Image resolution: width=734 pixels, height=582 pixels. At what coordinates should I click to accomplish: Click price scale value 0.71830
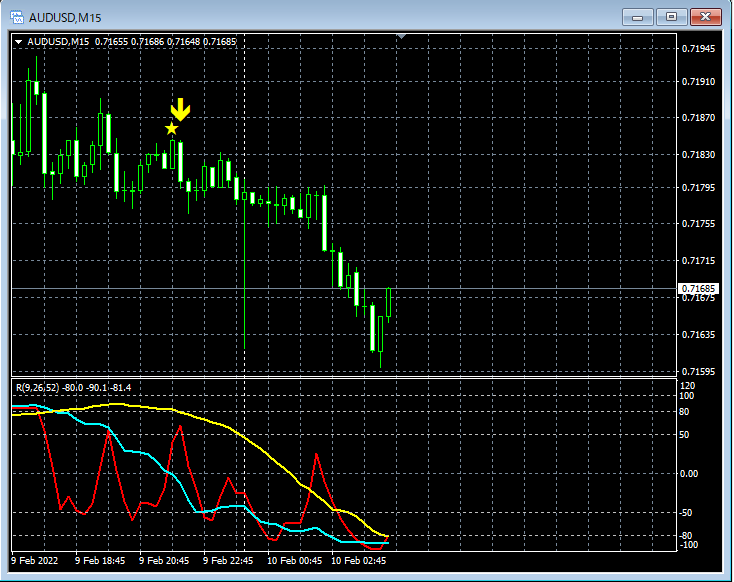click(x=698, y=155)
